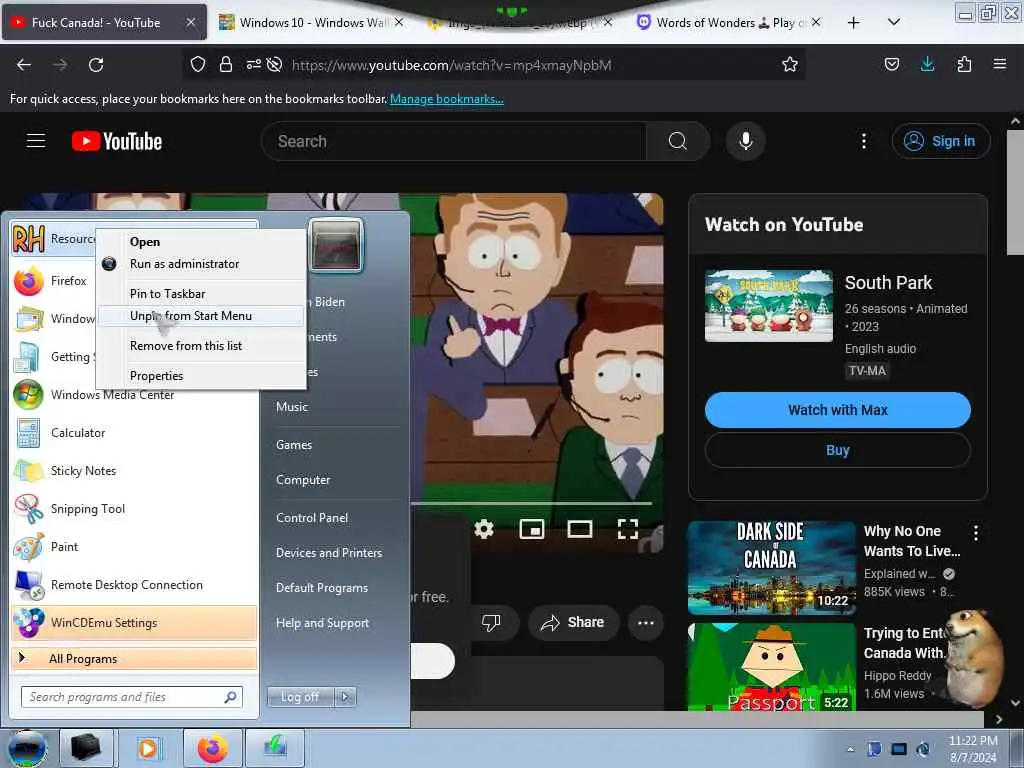Select Remove from this list
This screenshot has height=768, width=1024.
coord(200,346)
